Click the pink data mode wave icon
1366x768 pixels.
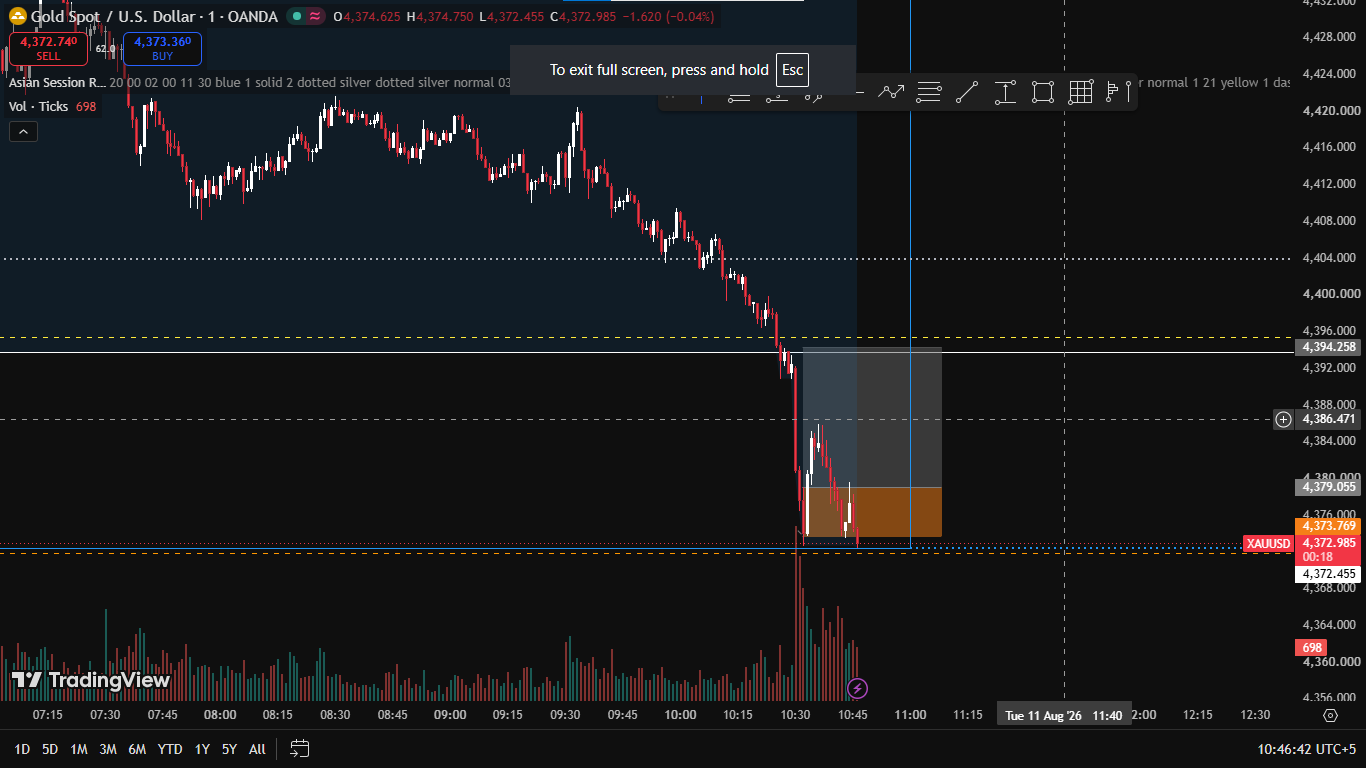[315, 16]
